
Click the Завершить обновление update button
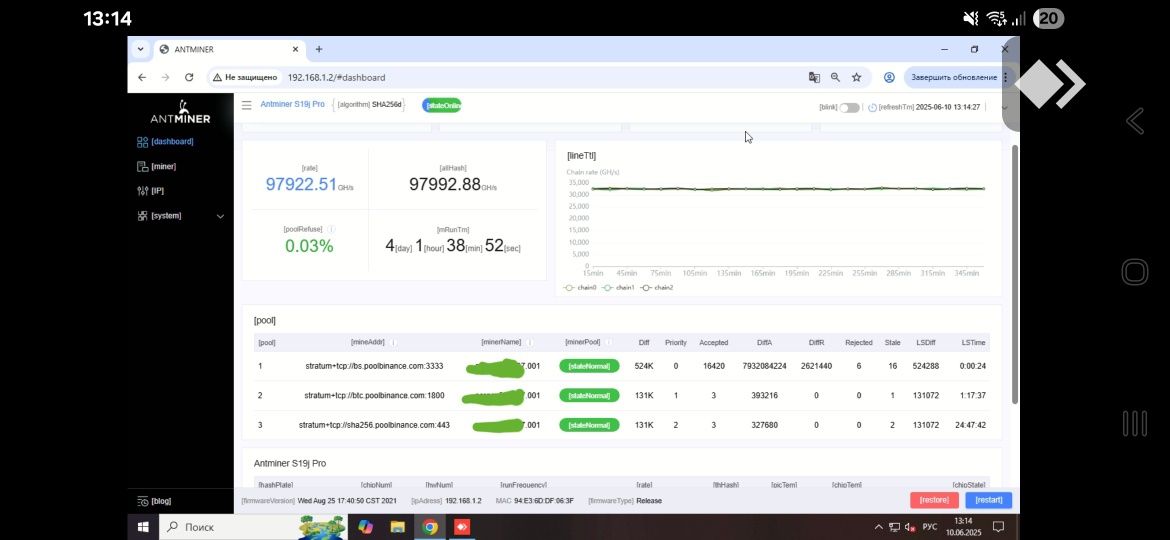953,78
